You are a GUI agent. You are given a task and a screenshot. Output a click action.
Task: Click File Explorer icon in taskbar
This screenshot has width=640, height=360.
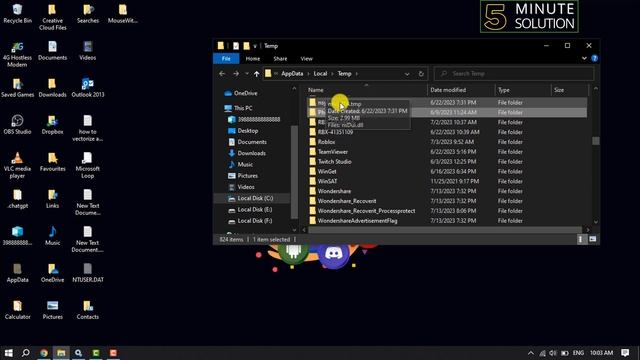(x=61, y=353)
